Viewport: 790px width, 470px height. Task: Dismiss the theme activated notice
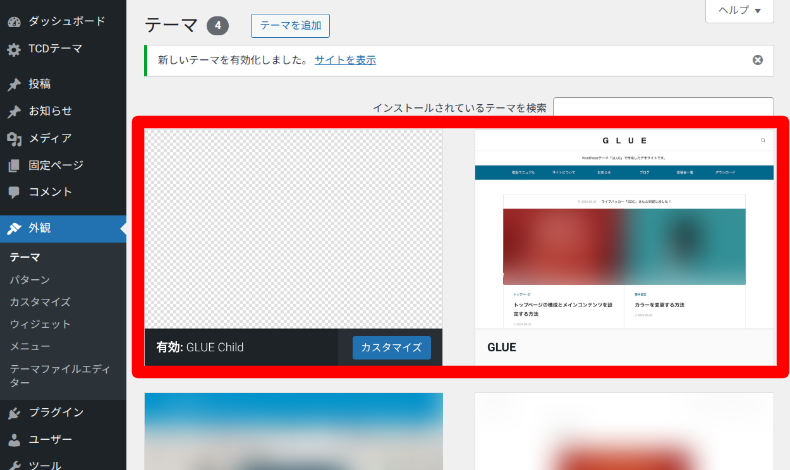pyautogui.click(x=757, y=60)
